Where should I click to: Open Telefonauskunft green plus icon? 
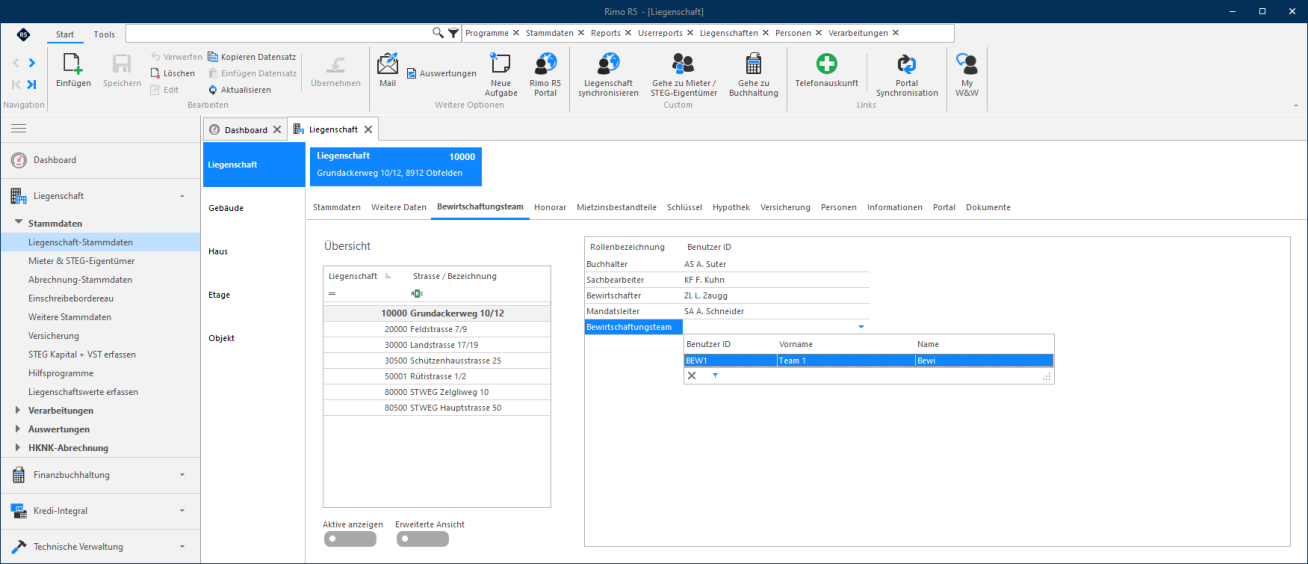(827, 63)
